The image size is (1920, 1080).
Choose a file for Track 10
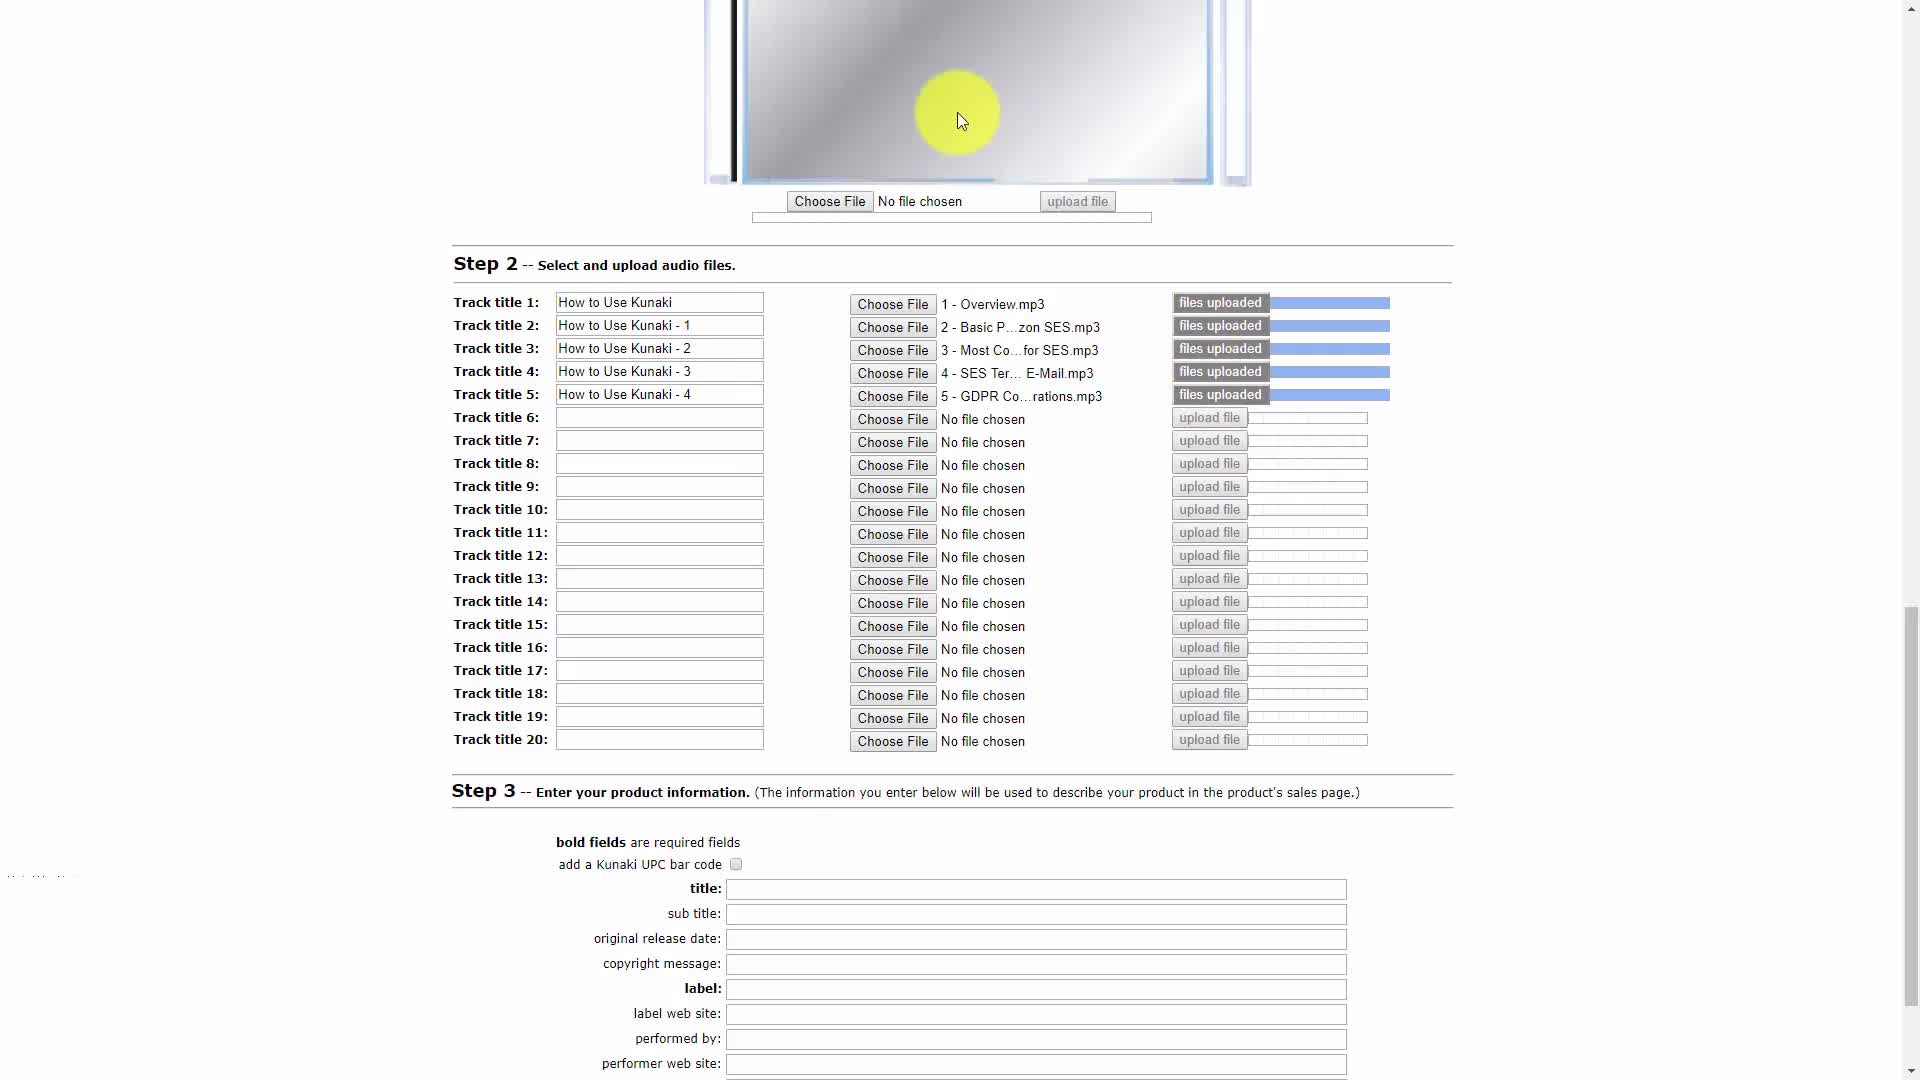(893, 511)
